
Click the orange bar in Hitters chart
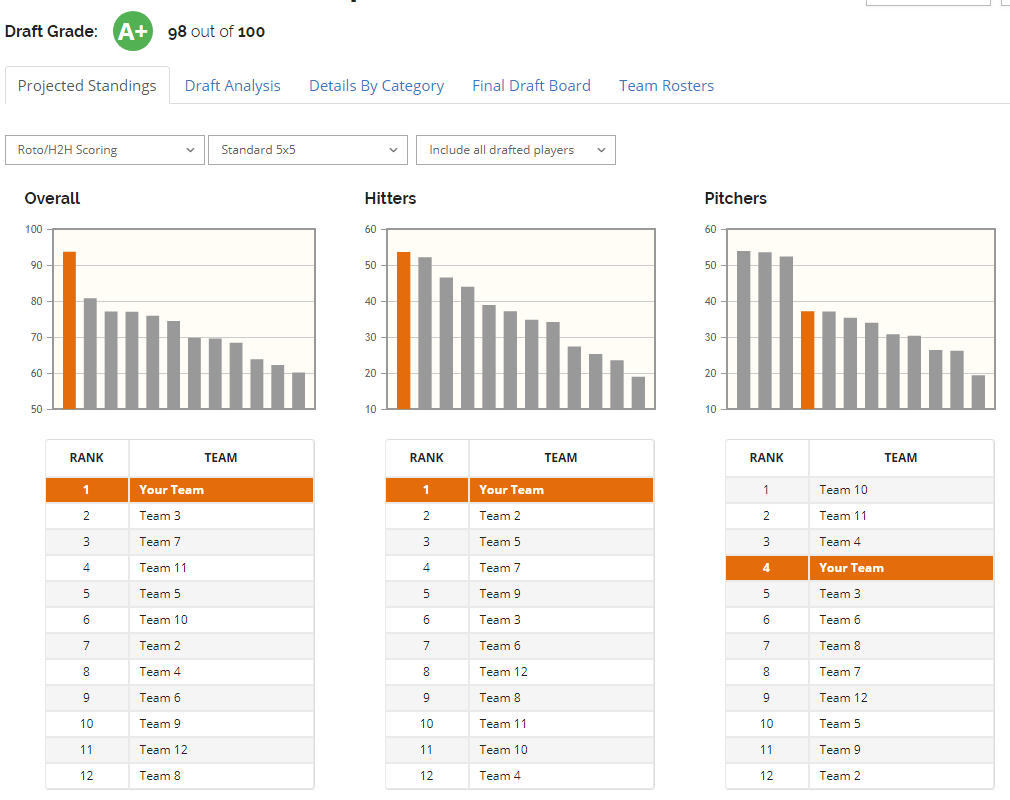pos(403,330)
